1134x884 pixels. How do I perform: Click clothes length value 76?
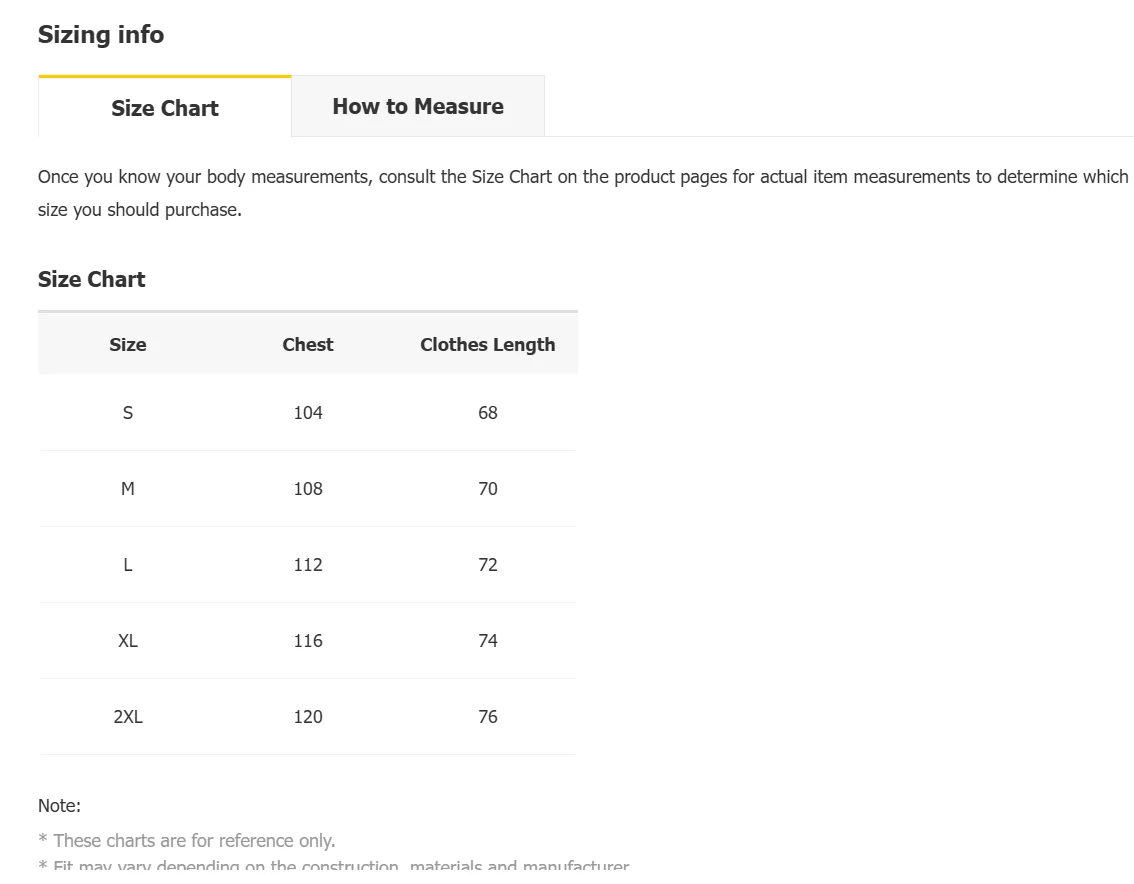[488, 717]
